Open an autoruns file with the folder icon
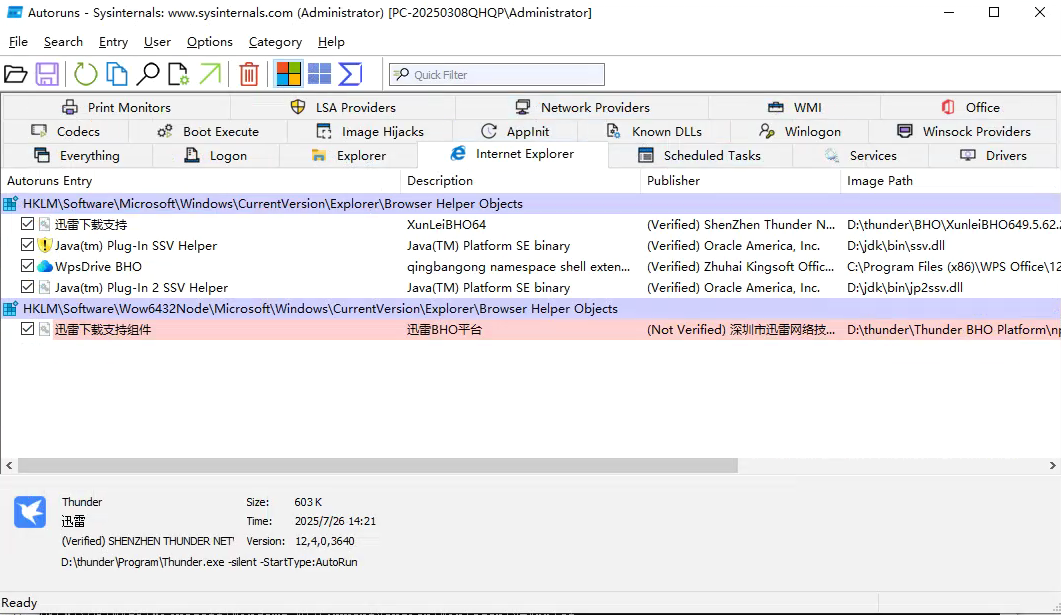1061x615 pixels. (15, 73)
